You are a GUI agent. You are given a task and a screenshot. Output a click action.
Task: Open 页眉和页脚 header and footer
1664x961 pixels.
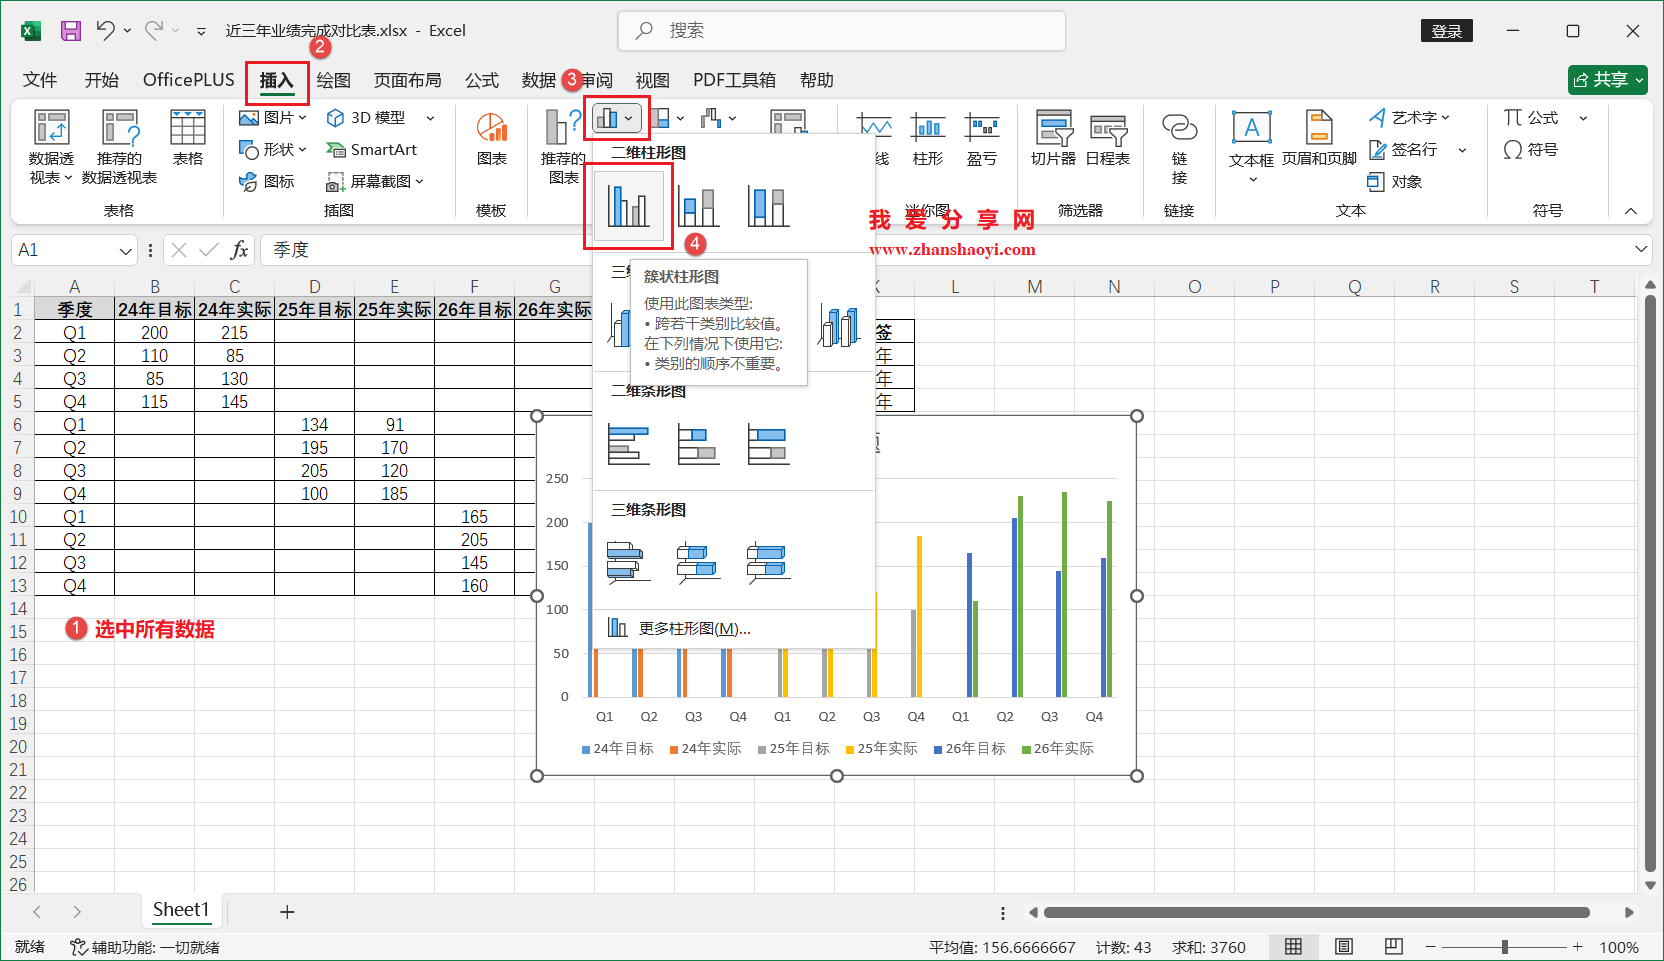coord(1319,138)
